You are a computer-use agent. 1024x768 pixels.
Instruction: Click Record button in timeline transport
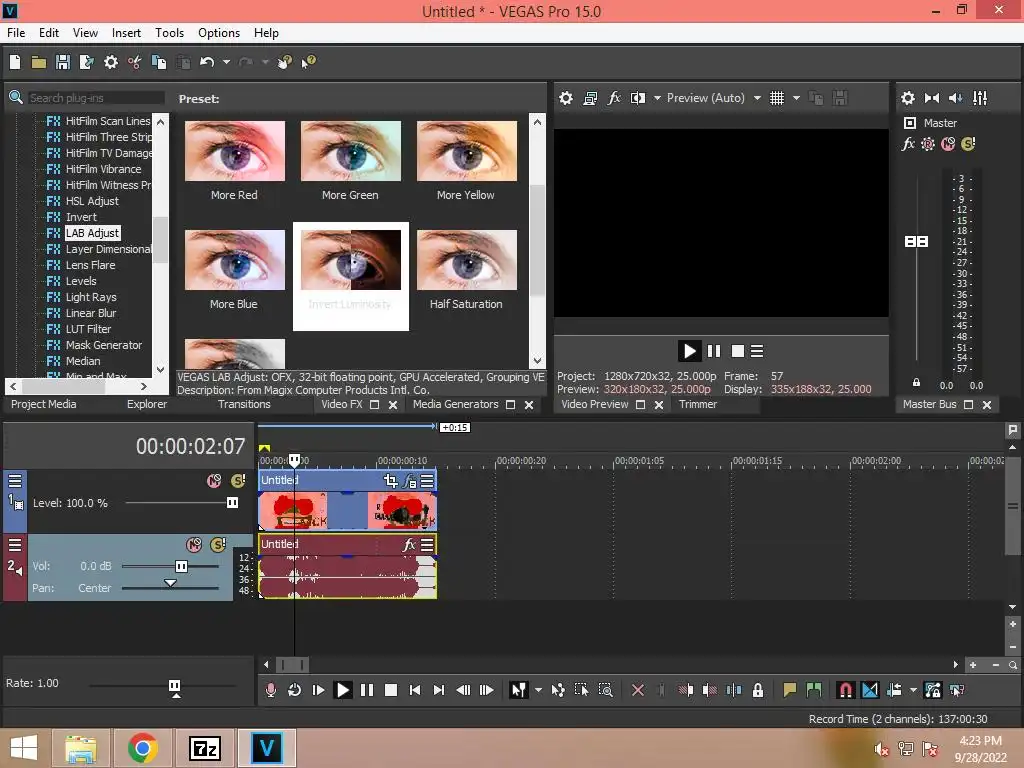[x=270, y=690]
